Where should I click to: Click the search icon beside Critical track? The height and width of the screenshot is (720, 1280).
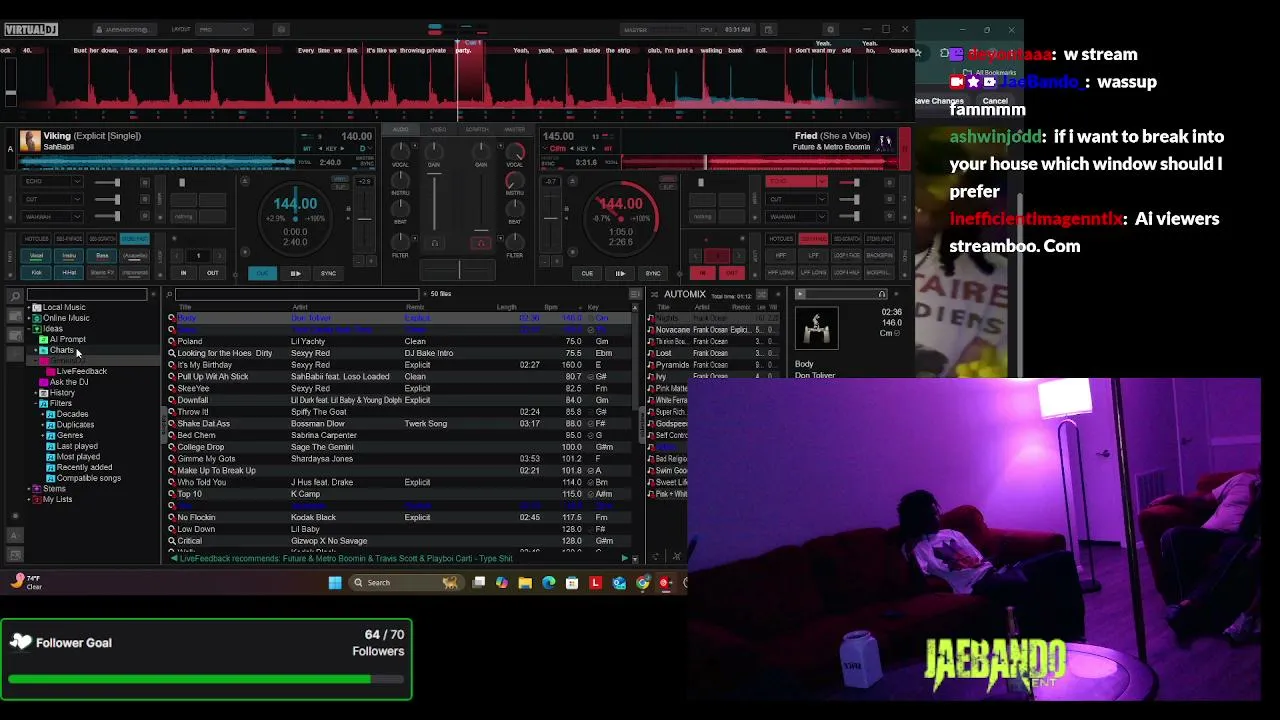pyautogui.click(x=172, y=541)
